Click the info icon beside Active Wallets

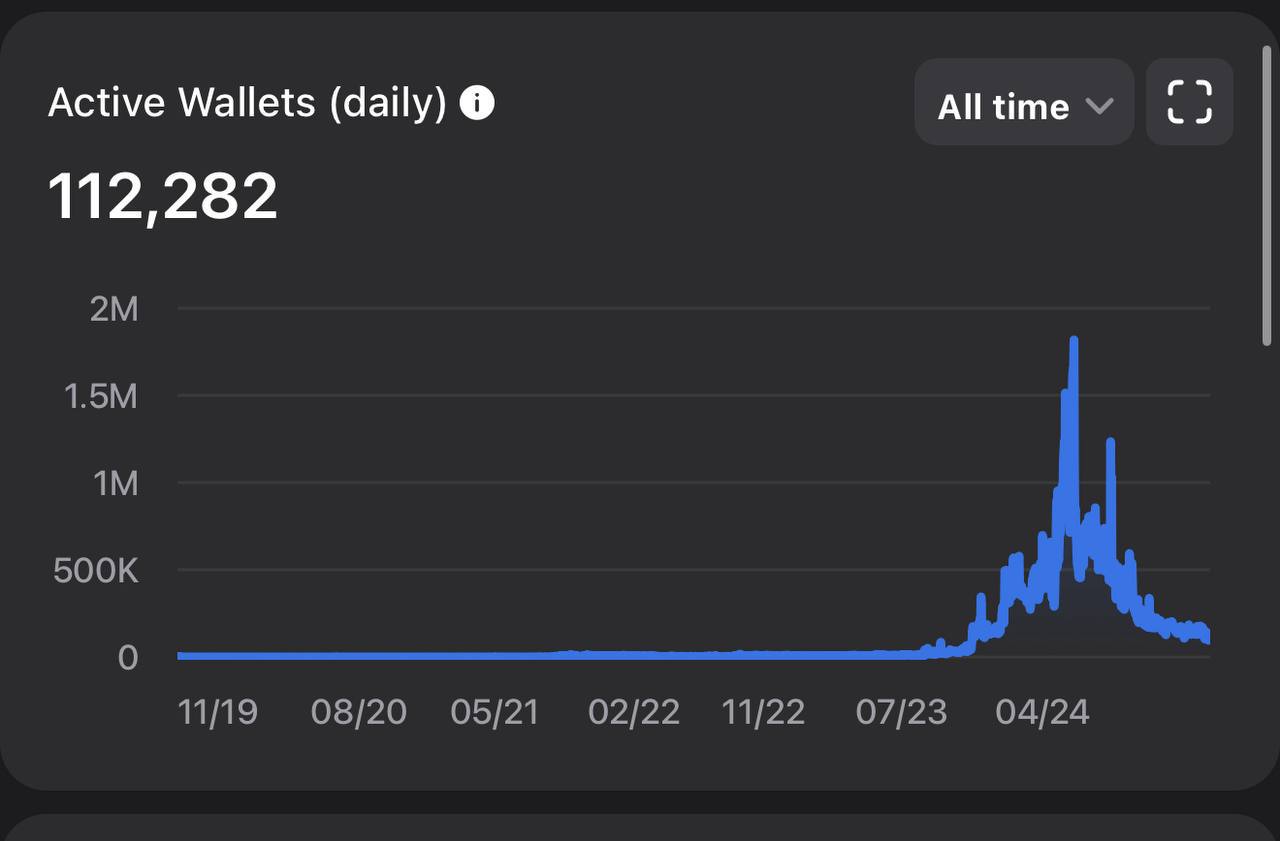point(477,103)
